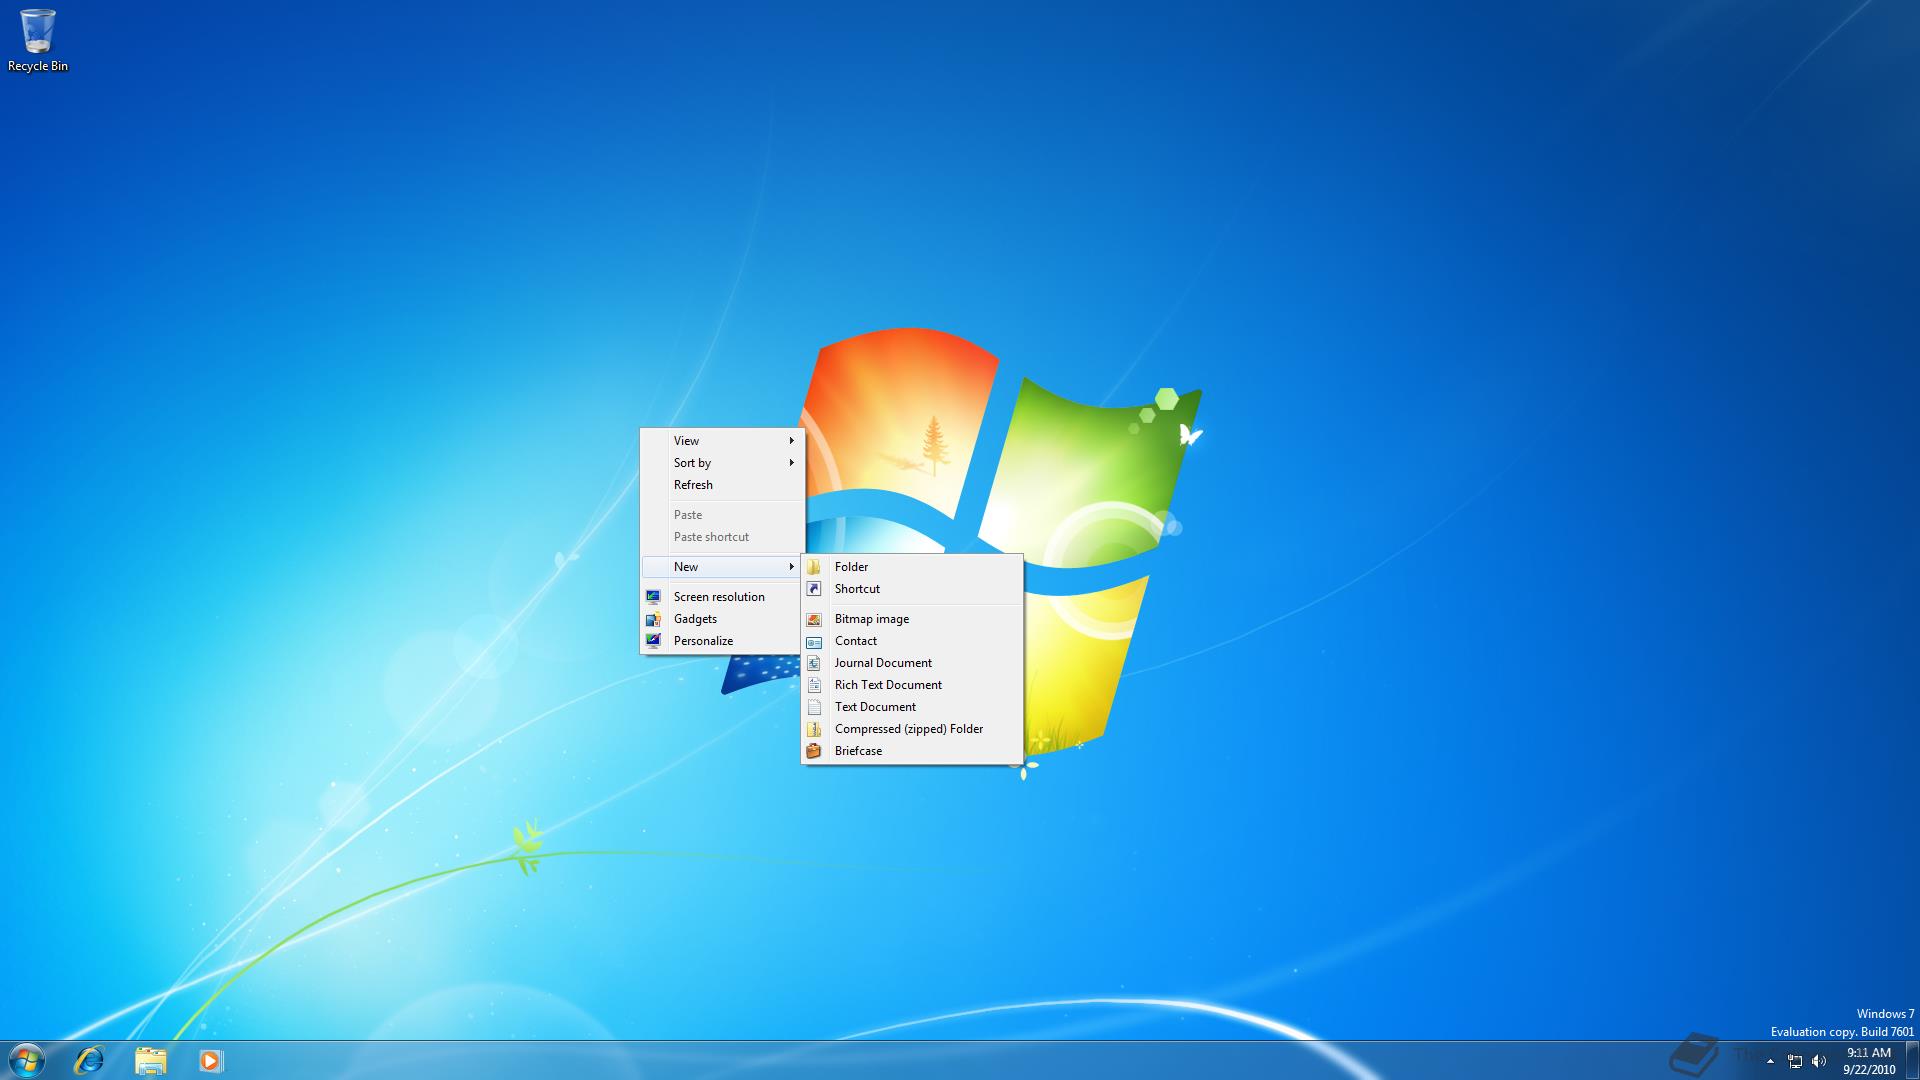
Task: Click the Folder icon in the New submenu
Action: click(x=814, y=567)
